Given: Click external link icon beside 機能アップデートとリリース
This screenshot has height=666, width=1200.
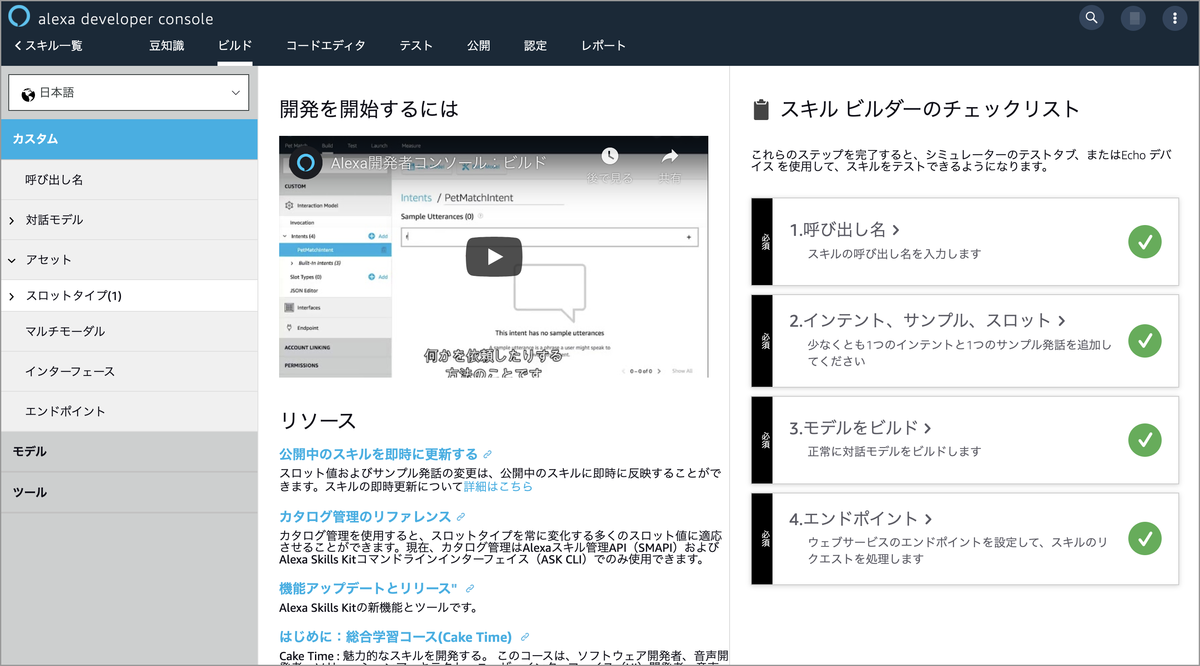Looking at the screenshot, I should pyautogui.click(x=469, y=589).
